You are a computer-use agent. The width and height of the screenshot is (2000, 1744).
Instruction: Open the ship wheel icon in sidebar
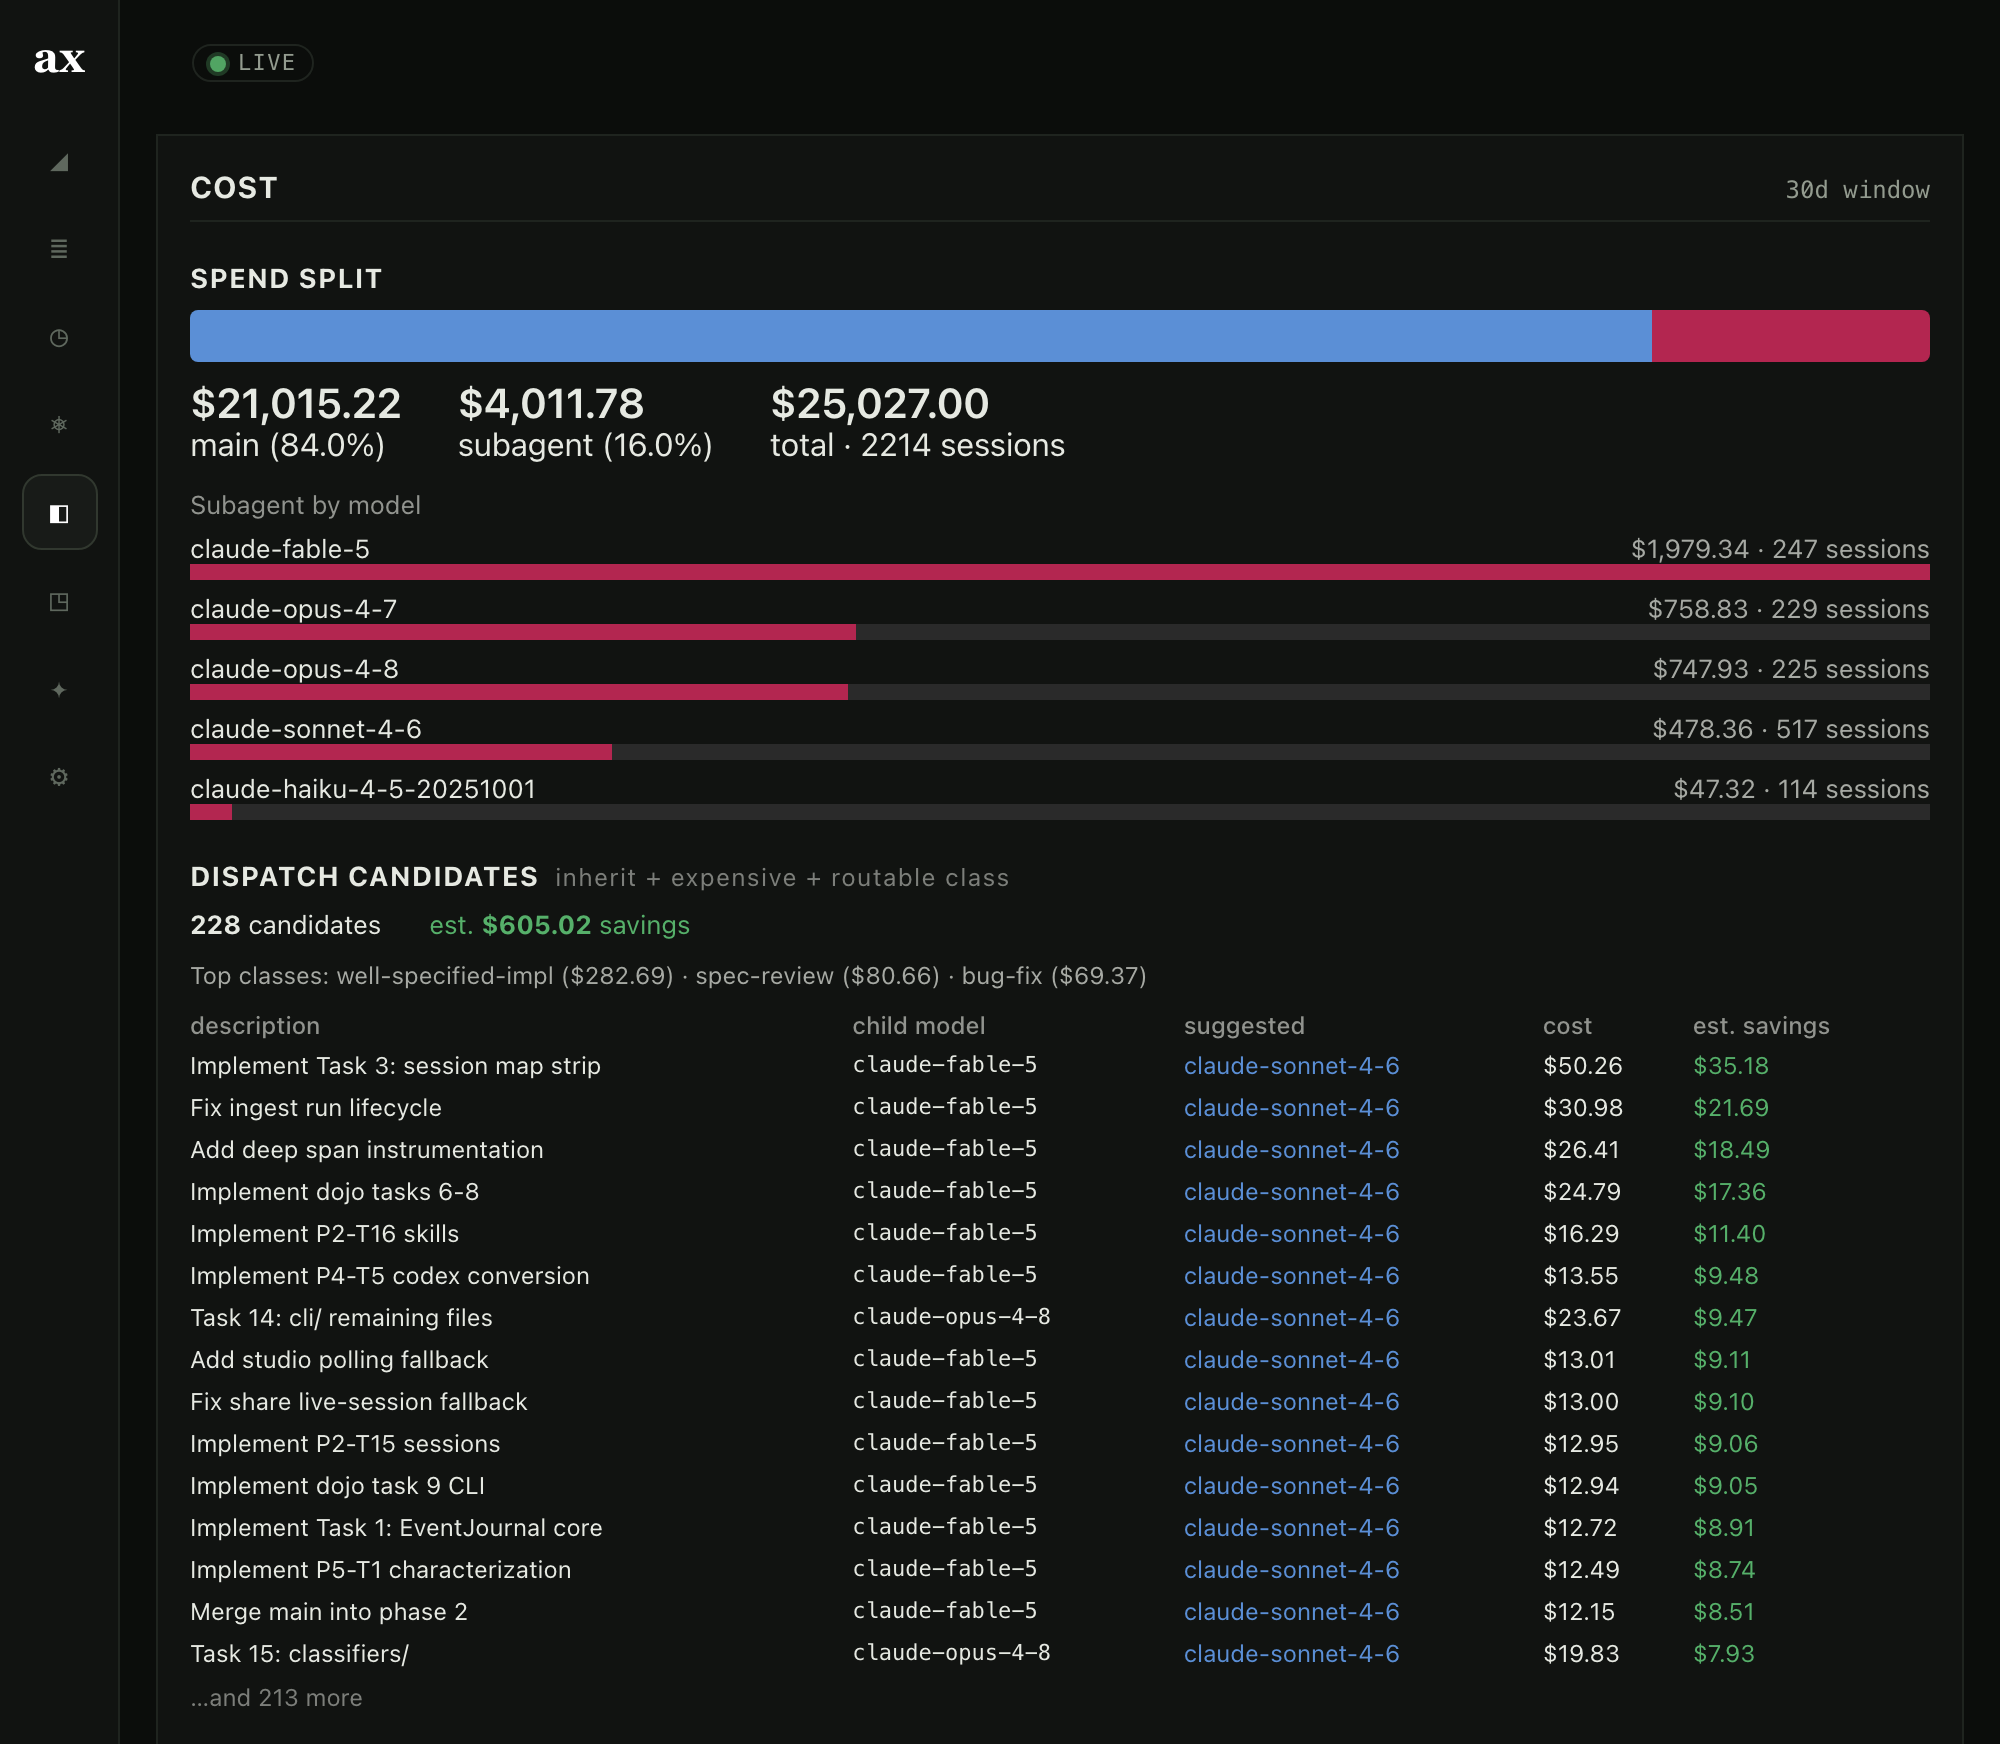59,425
